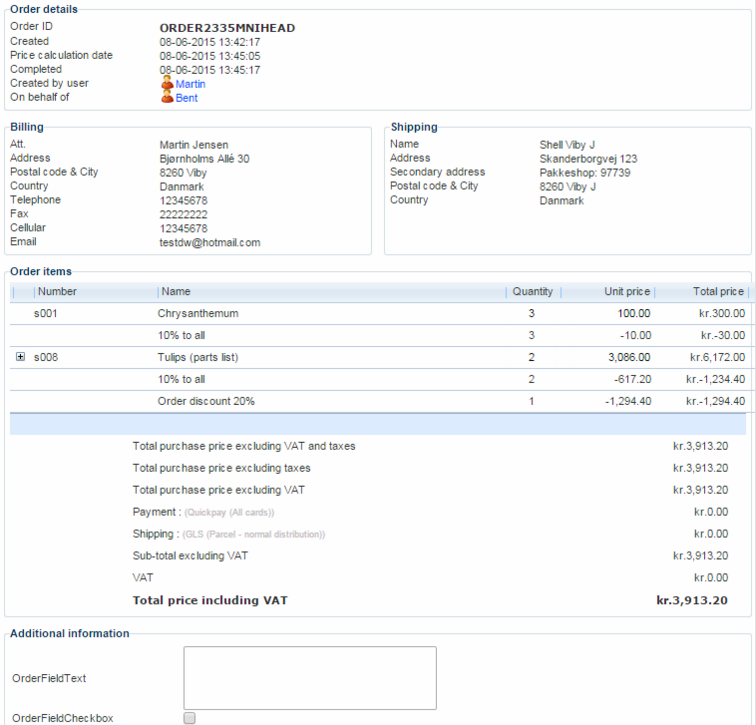Image resolution: width=756 pixels, height=725 pixels.
Task: Click into the OrderFieldText text box
Action: [310, 678]
